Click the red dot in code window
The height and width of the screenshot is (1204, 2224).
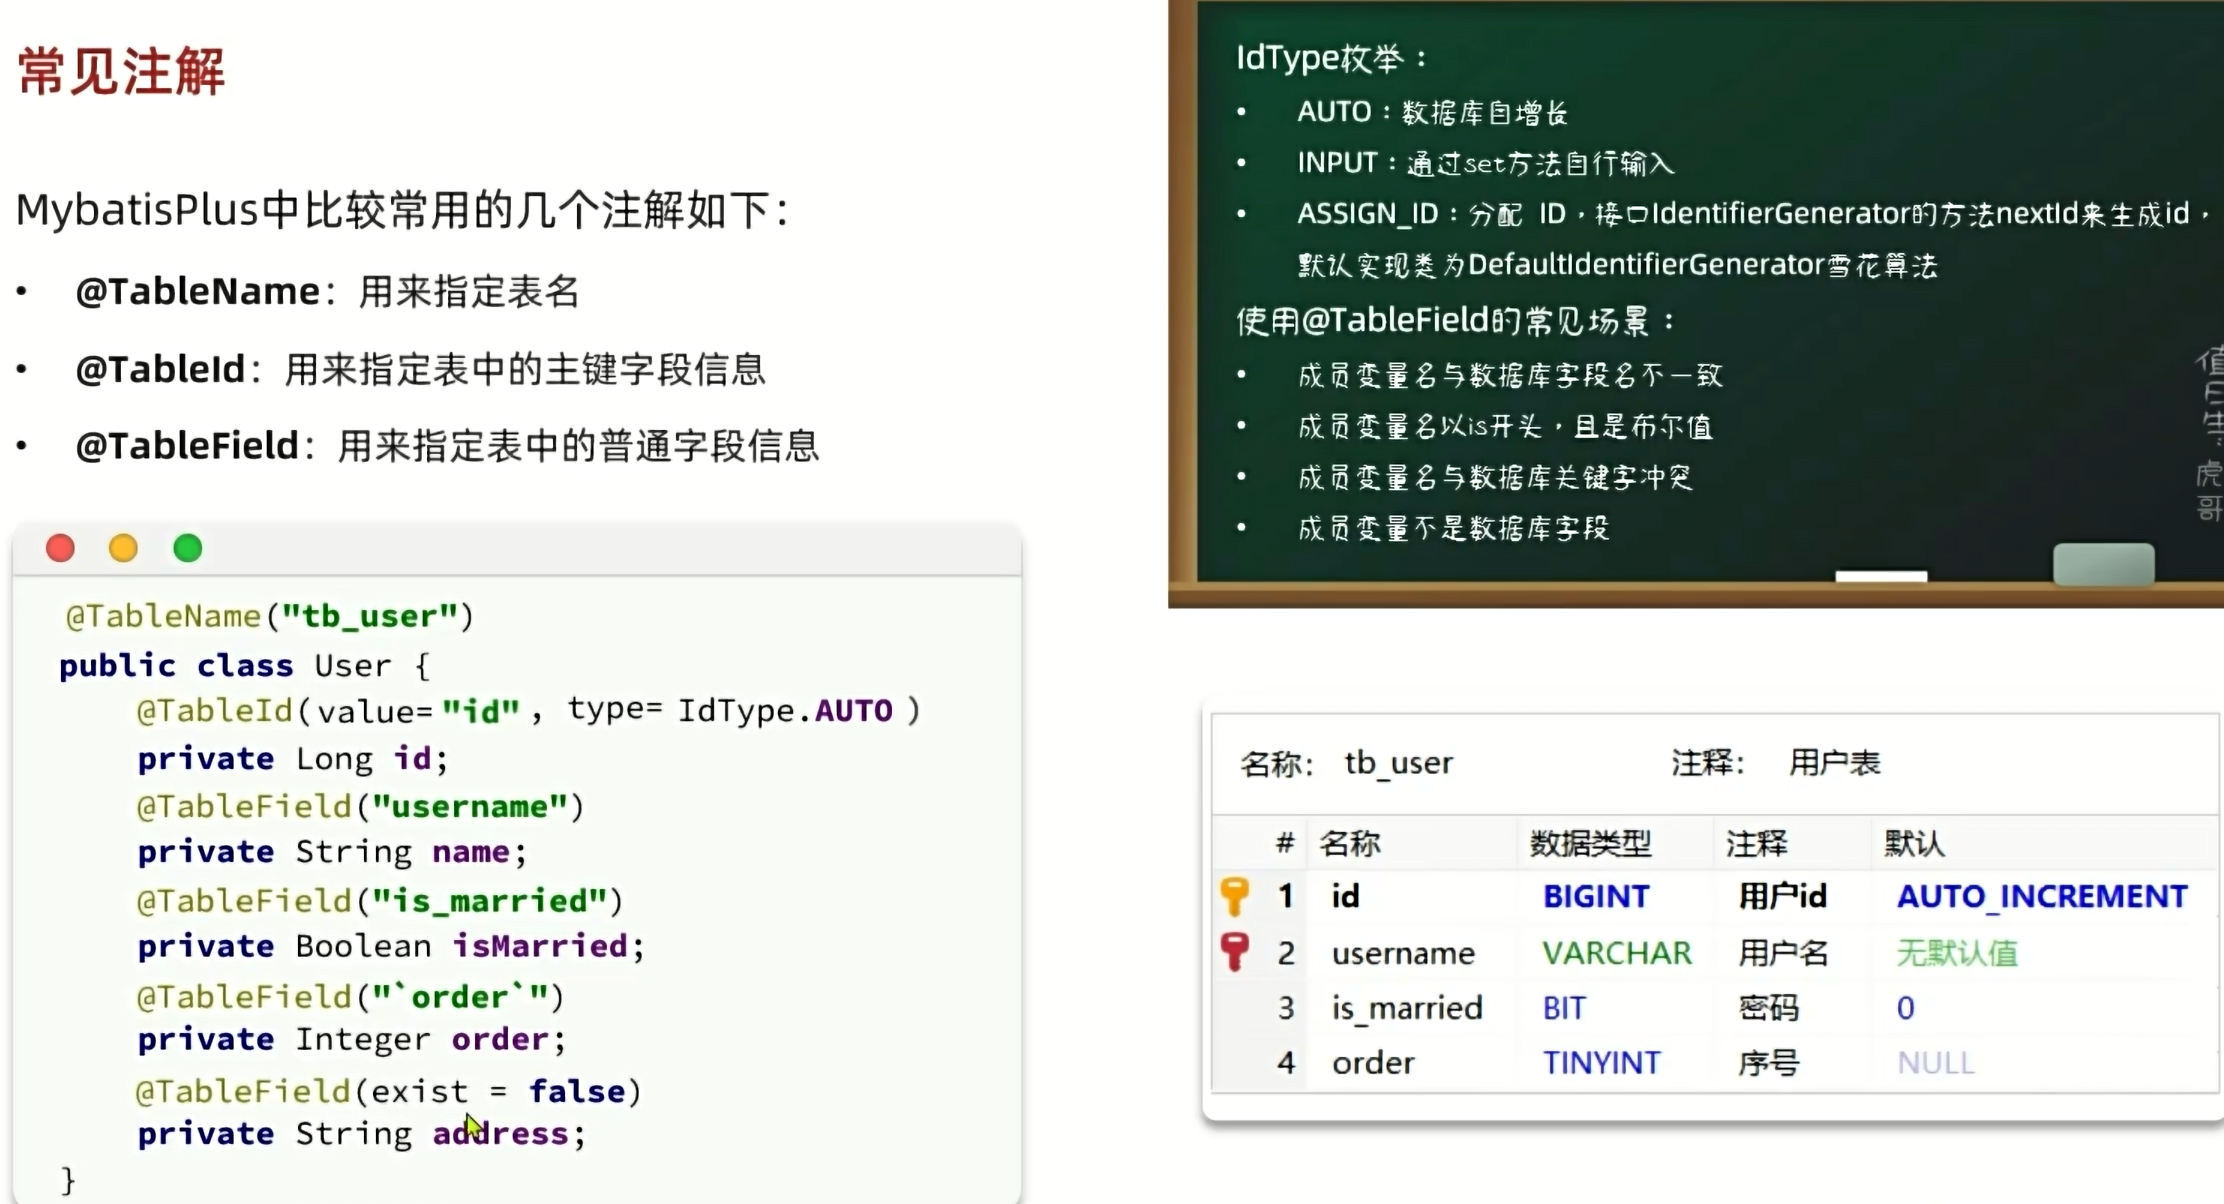tap(60, 548)
